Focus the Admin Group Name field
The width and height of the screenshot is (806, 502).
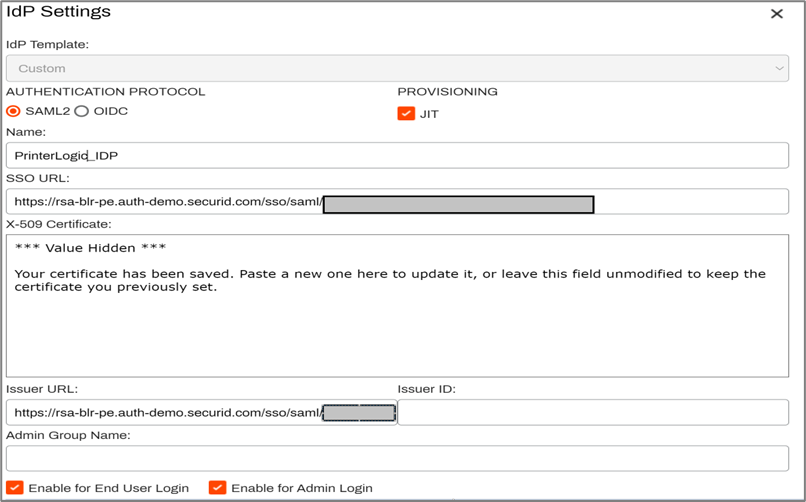[396, 458]
